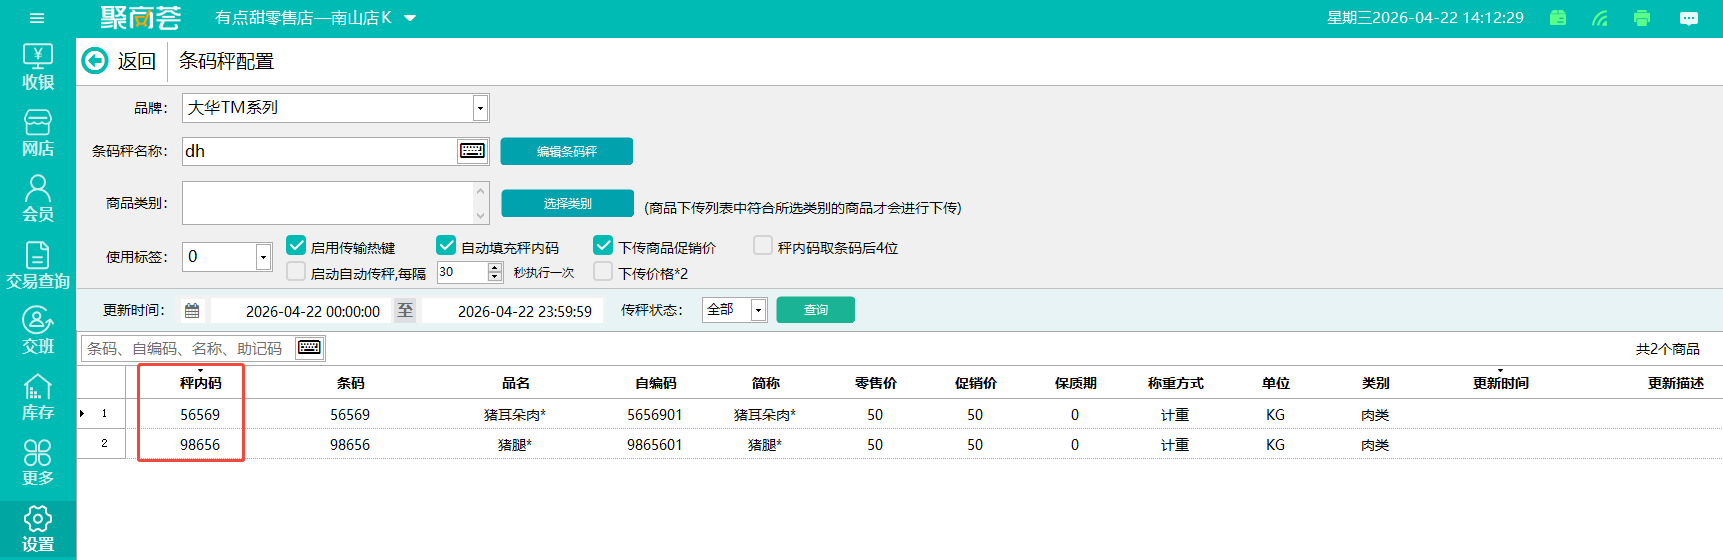Open on-screen keyboard beside 条码秤名称 field
The height and width of the screenshot is (560, 1723).
coord(472,151)
